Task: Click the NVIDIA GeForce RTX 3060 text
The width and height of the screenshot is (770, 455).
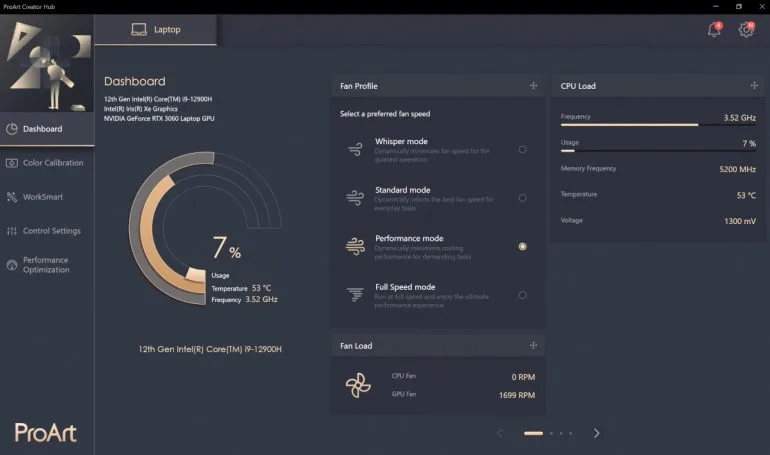Action: (x=159, y=118)
